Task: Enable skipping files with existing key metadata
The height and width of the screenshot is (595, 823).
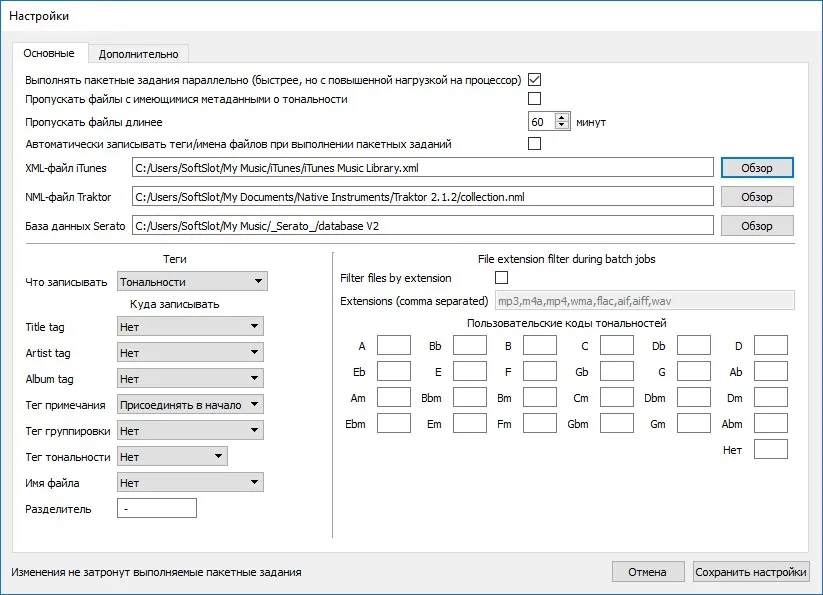Action: tap(534, 99)
